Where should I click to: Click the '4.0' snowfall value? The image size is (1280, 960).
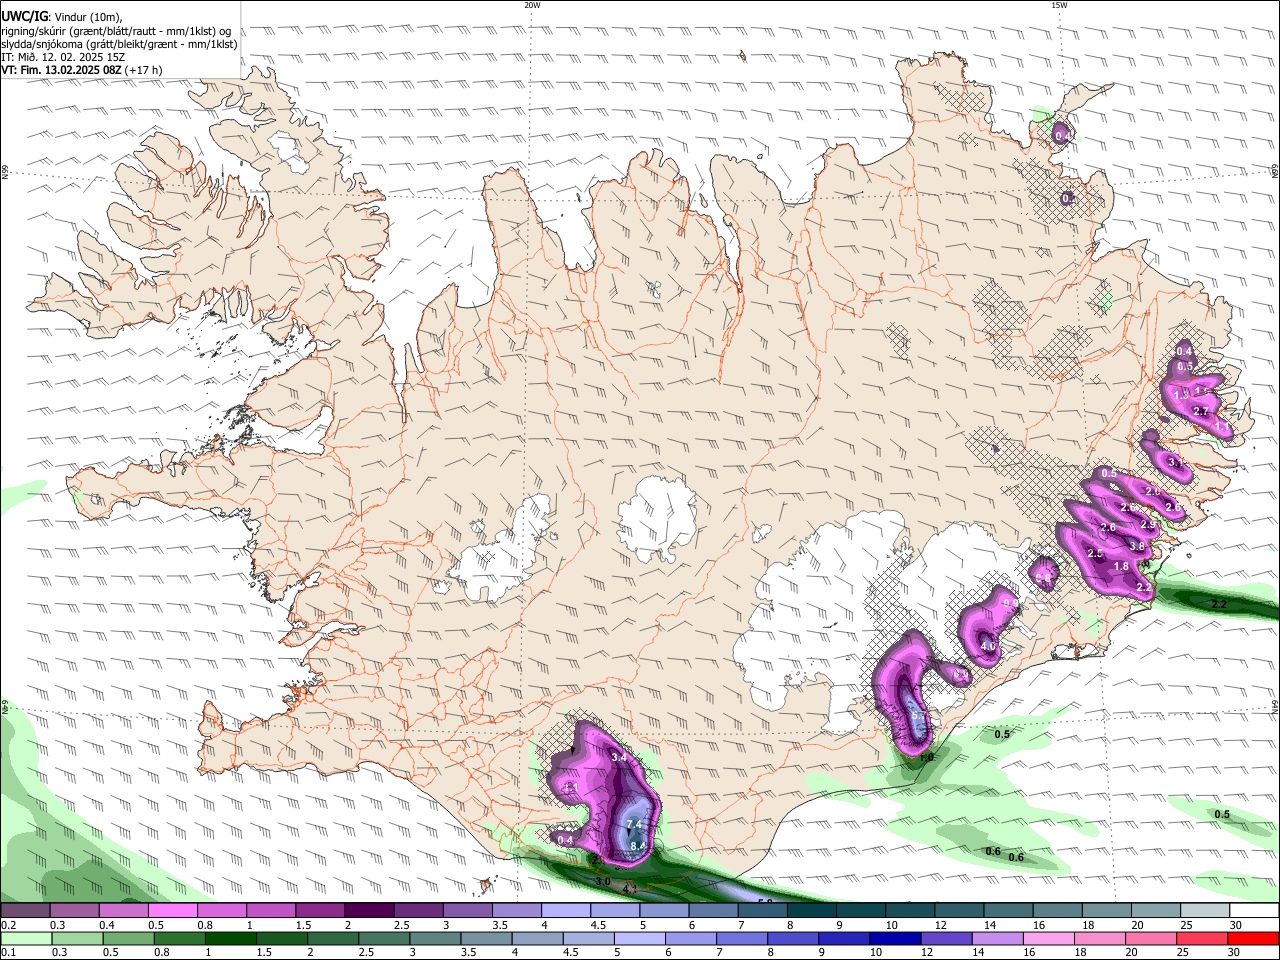point(988,647)
